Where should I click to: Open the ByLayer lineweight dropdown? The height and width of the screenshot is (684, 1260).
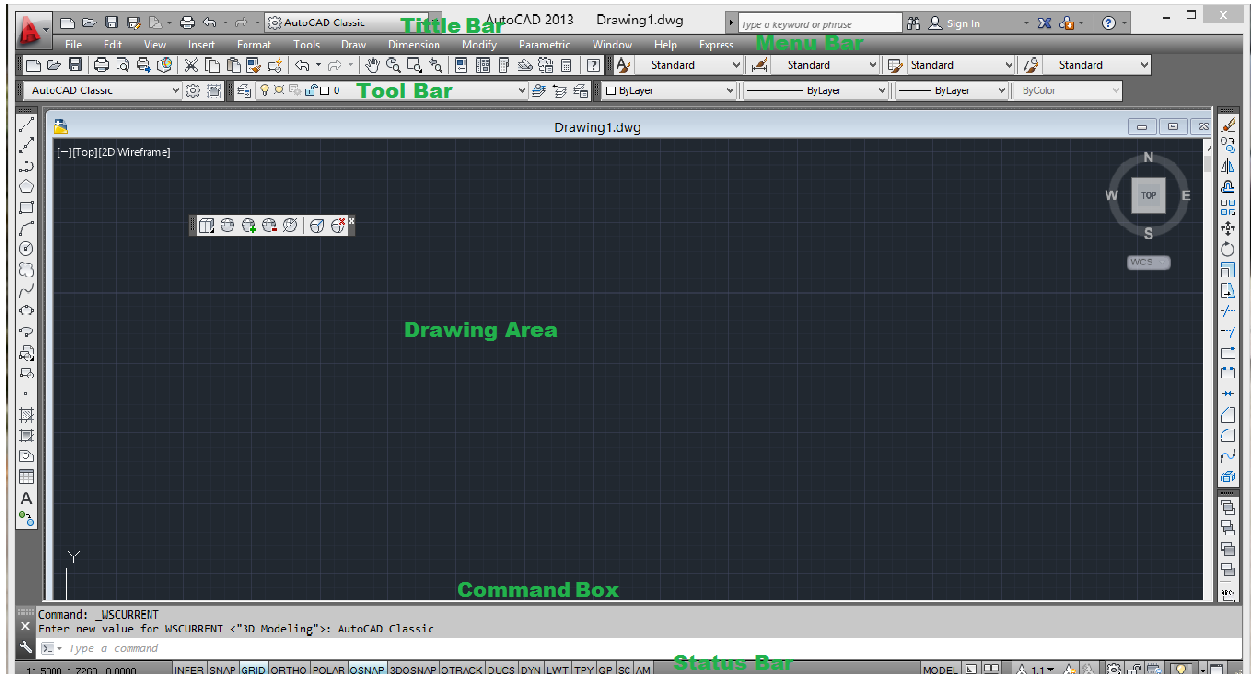point(952,91)
